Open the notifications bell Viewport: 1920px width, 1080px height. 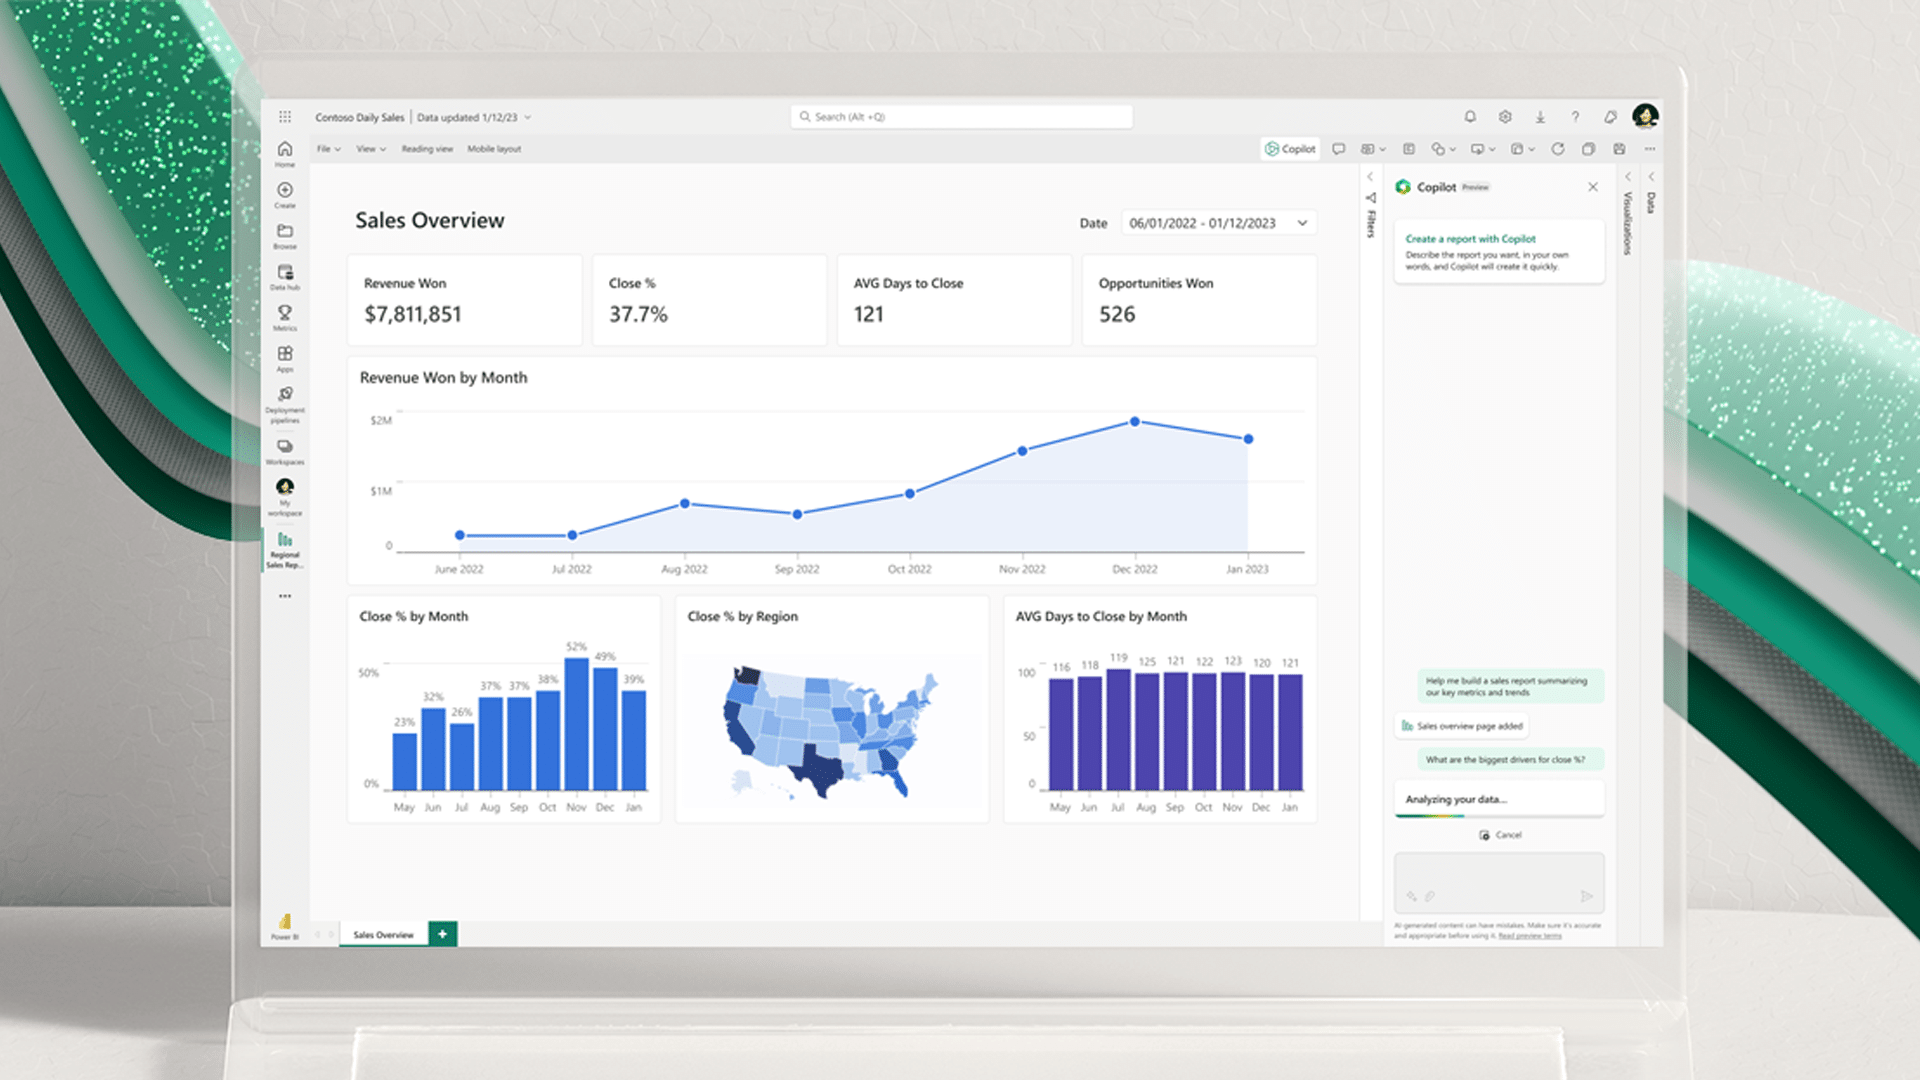(x=1470, y=117)
